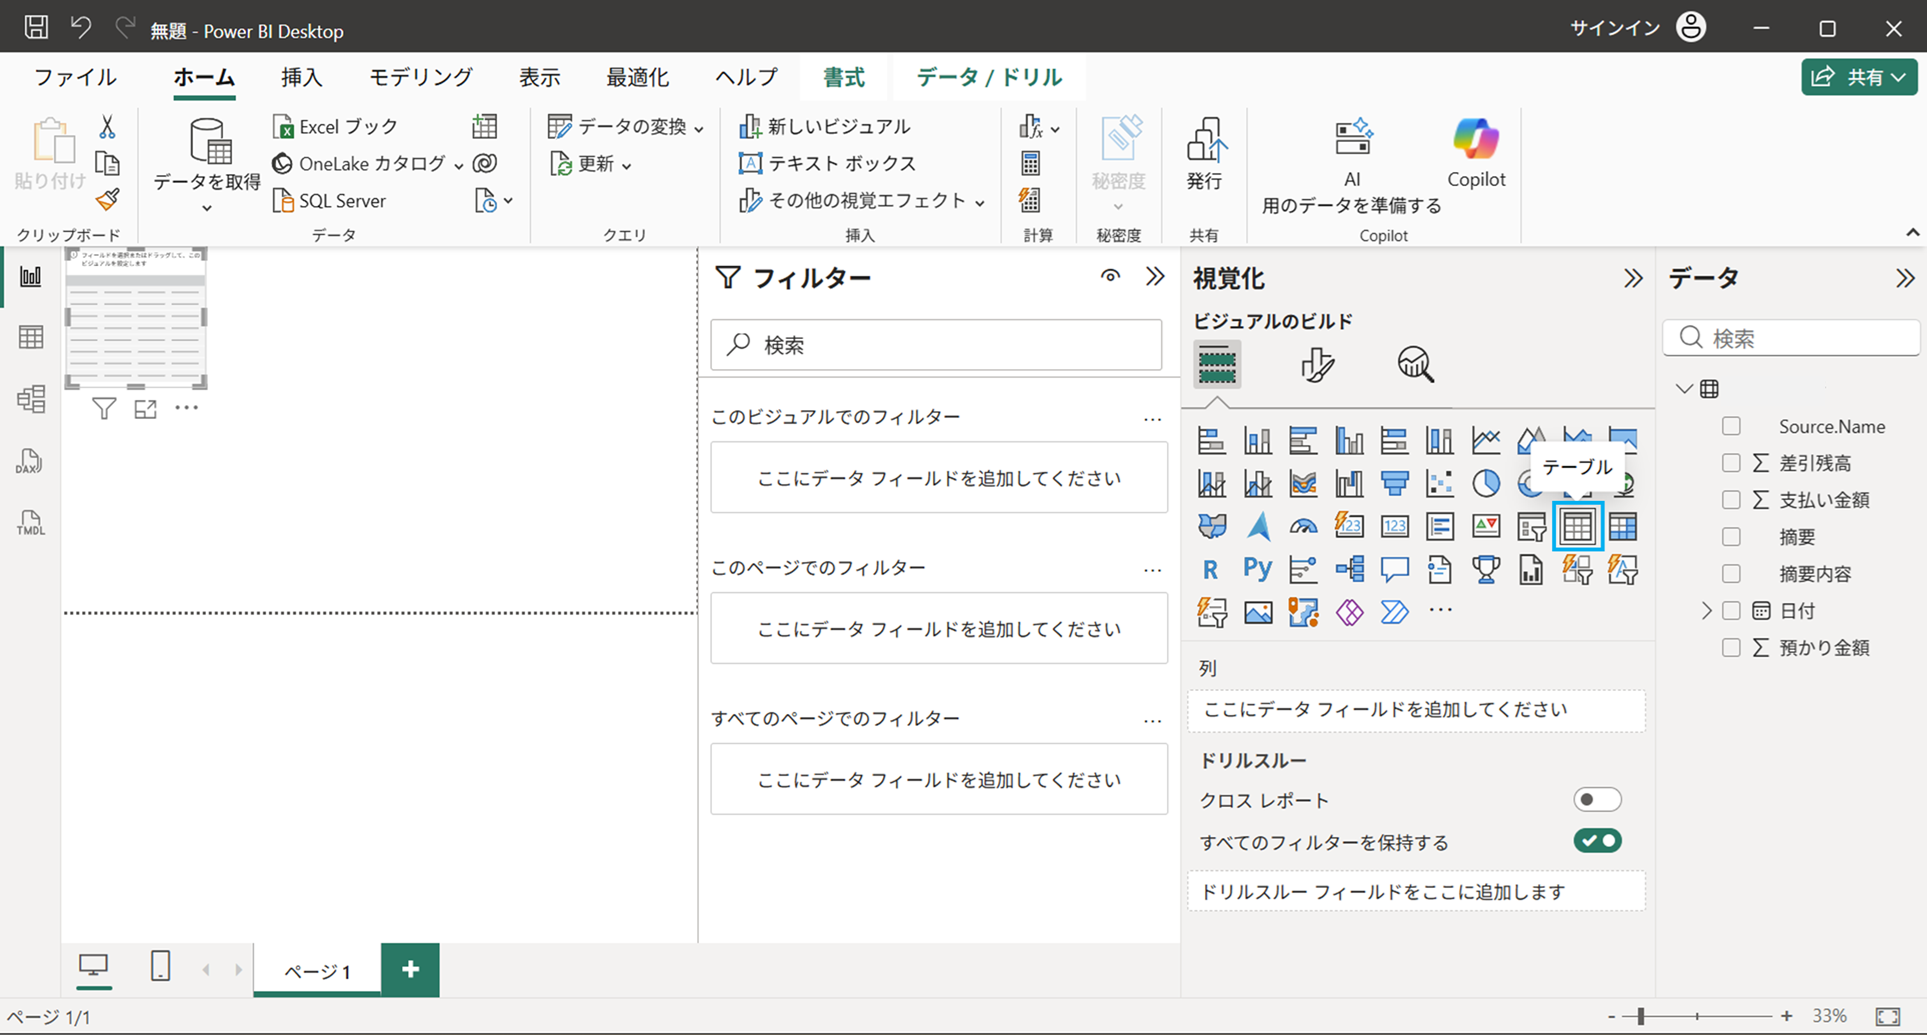Screen dimensions: 1927x1035
Task: Open Model view in left sidebar
Action: 31,399
